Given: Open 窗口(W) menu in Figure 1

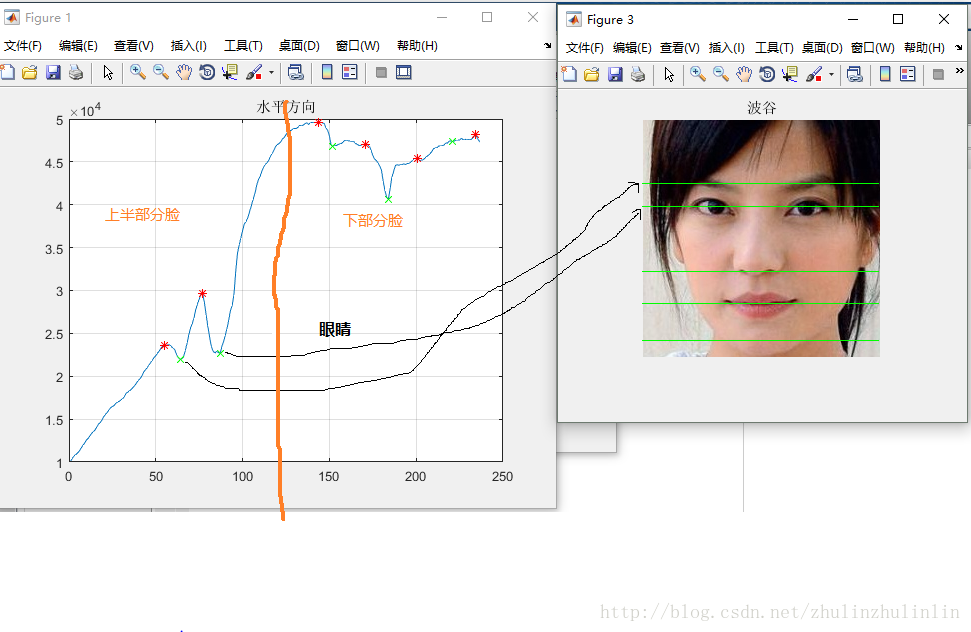Looking at the screenshot, I should [357, 46].
